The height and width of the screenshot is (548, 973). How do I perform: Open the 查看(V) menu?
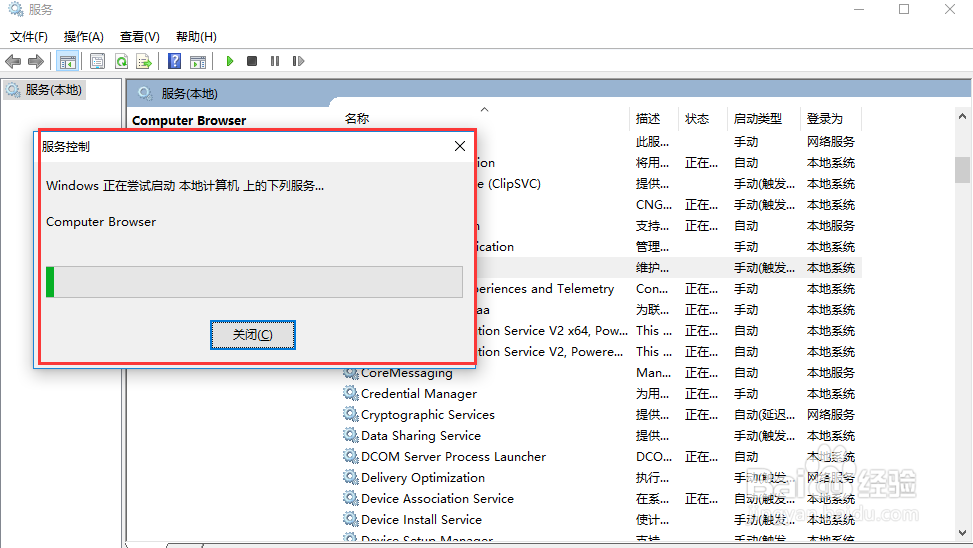pos(140,37)
